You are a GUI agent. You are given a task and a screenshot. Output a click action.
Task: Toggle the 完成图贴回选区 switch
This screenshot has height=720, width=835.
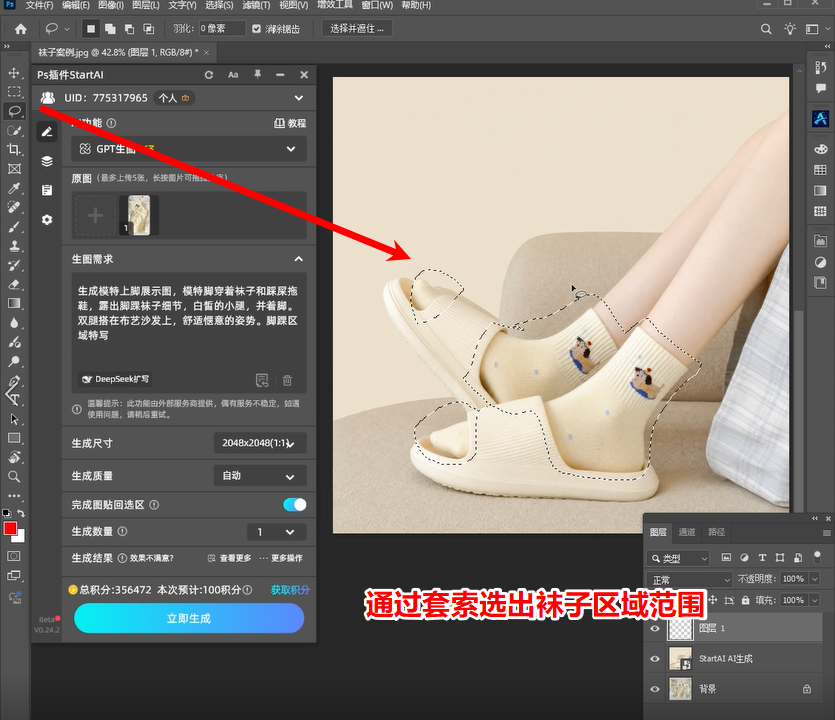coord(294,504)
